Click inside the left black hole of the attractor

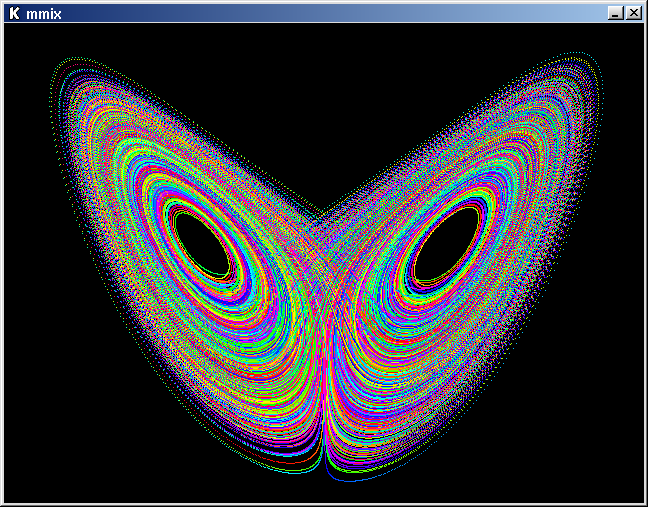click(x=205, y=244)
